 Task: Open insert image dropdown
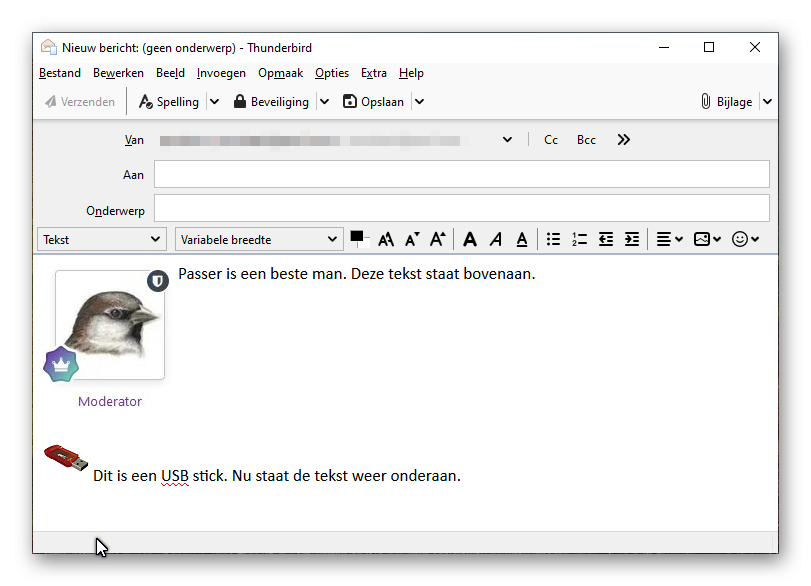tap(707, 239)
